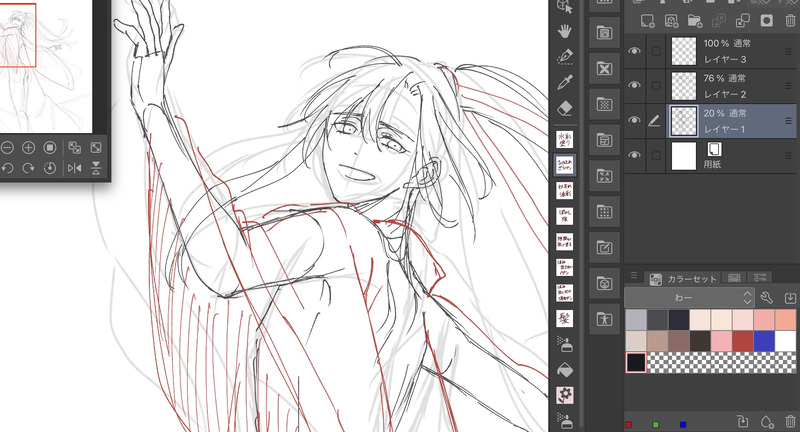The image size is (800, 432).
Task: Rotate canvas left in Navigator
Action: 7,168
